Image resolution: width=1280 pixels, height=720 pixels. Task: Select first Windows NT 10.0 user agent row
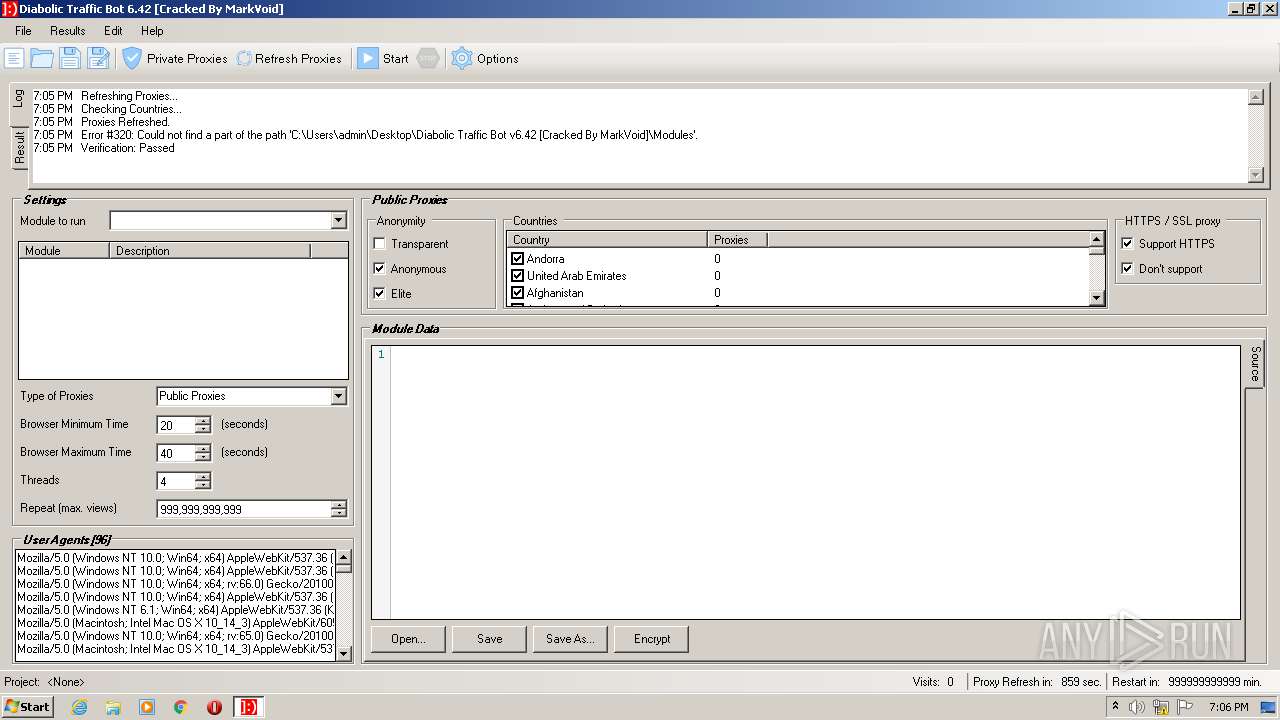pos(176,558)
